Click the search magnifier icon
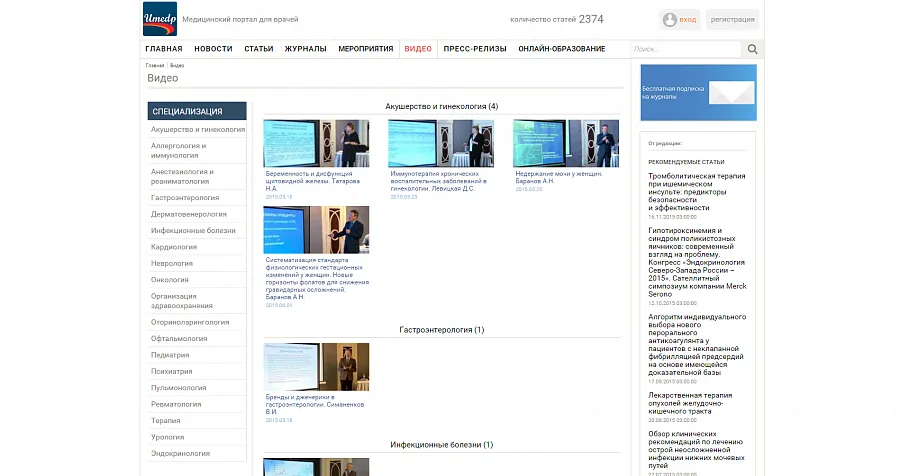Screen dimensions: 900x476 tap(752, 49)
